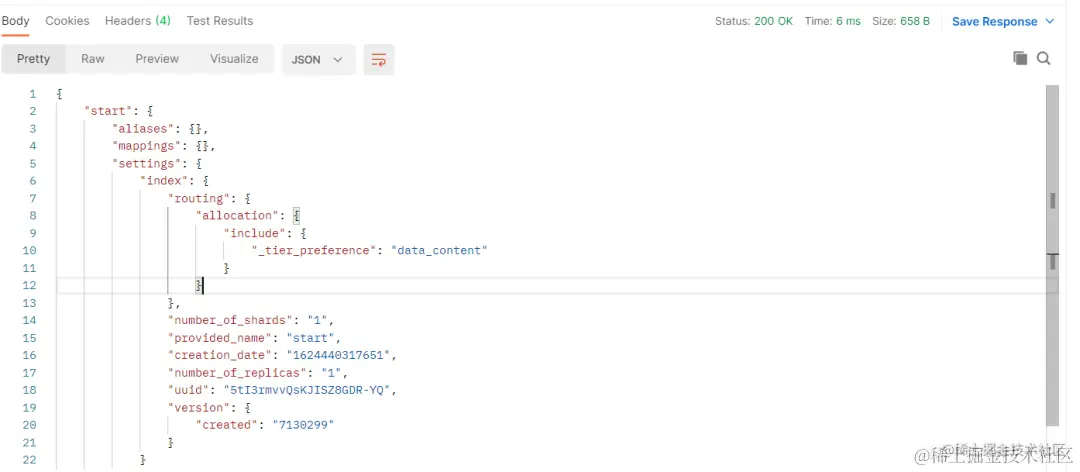Click the "1624440317651" value

[x=339, y=356]
